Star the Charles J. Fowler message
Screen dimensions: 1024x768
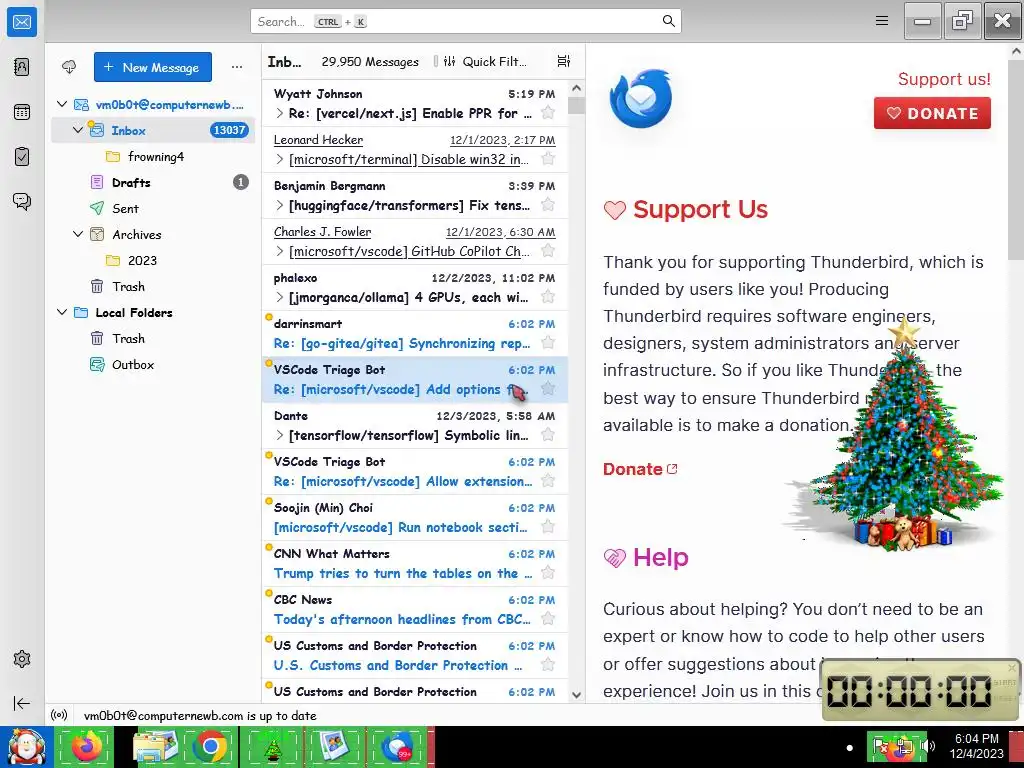tap(548, 251)
